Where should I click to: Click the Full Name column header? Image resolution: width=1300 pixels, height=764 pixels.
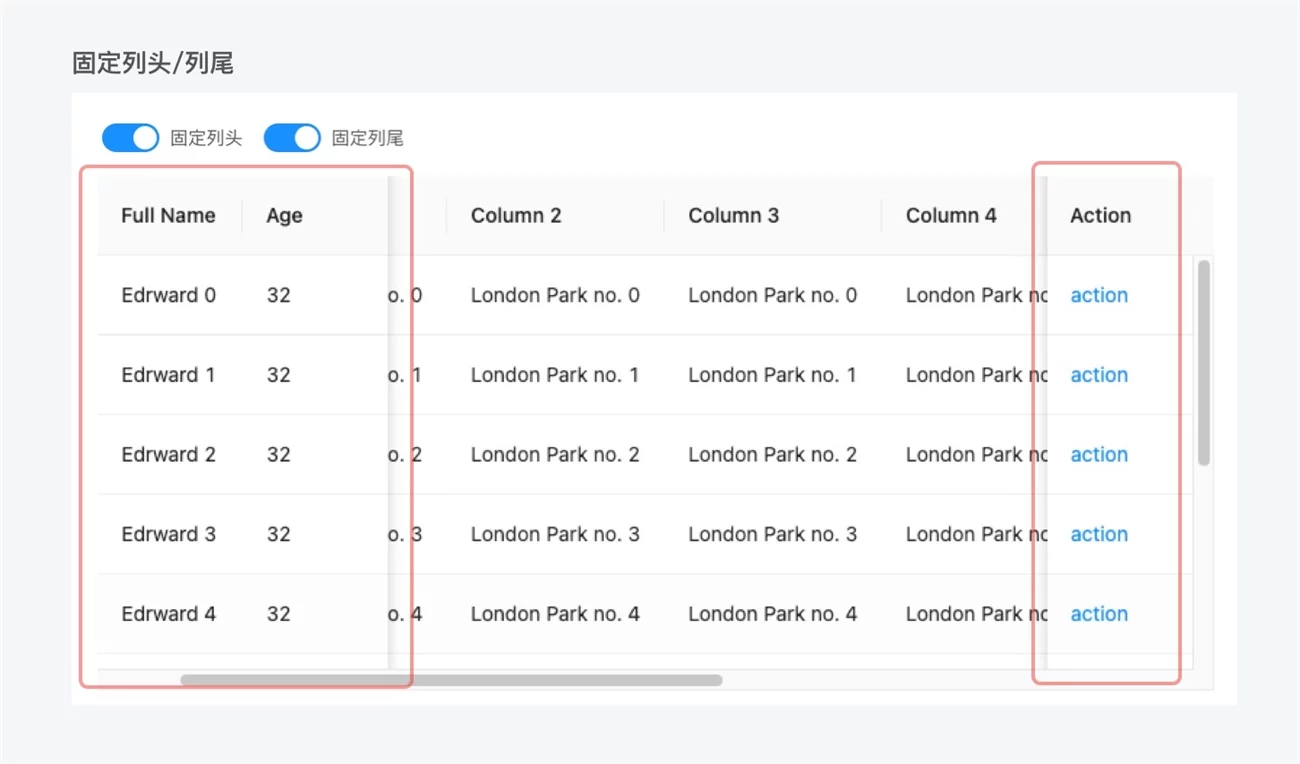click(x=168, y=216)
